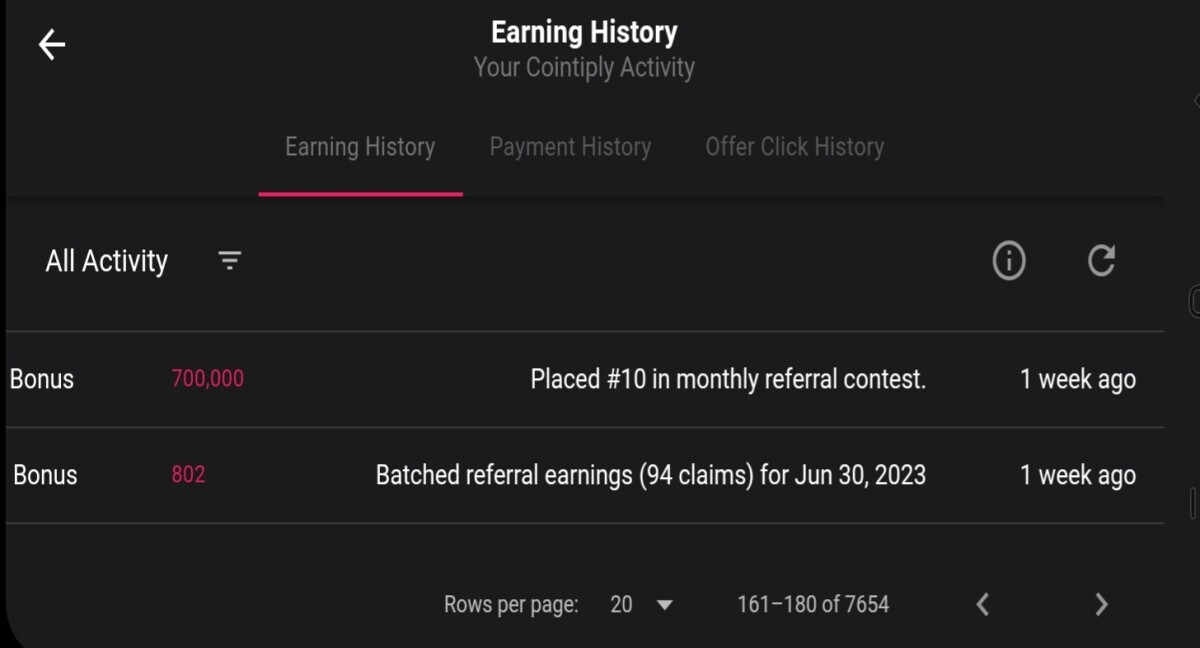
Task: Open the All Activity filter selector
Action: click(x=107, y=261)
